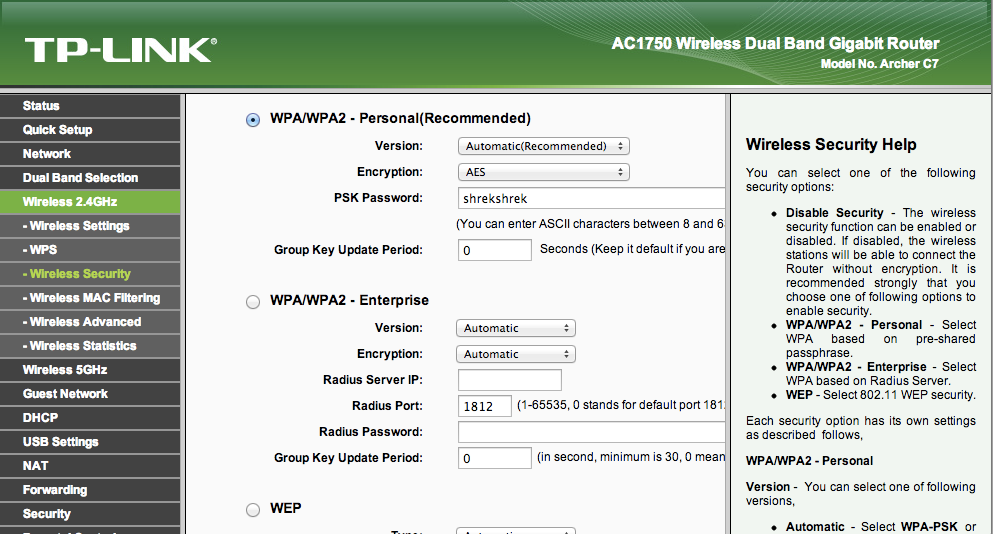Open the WPS submenu item
The image size is (993, 534).
(x=43, y=250)
